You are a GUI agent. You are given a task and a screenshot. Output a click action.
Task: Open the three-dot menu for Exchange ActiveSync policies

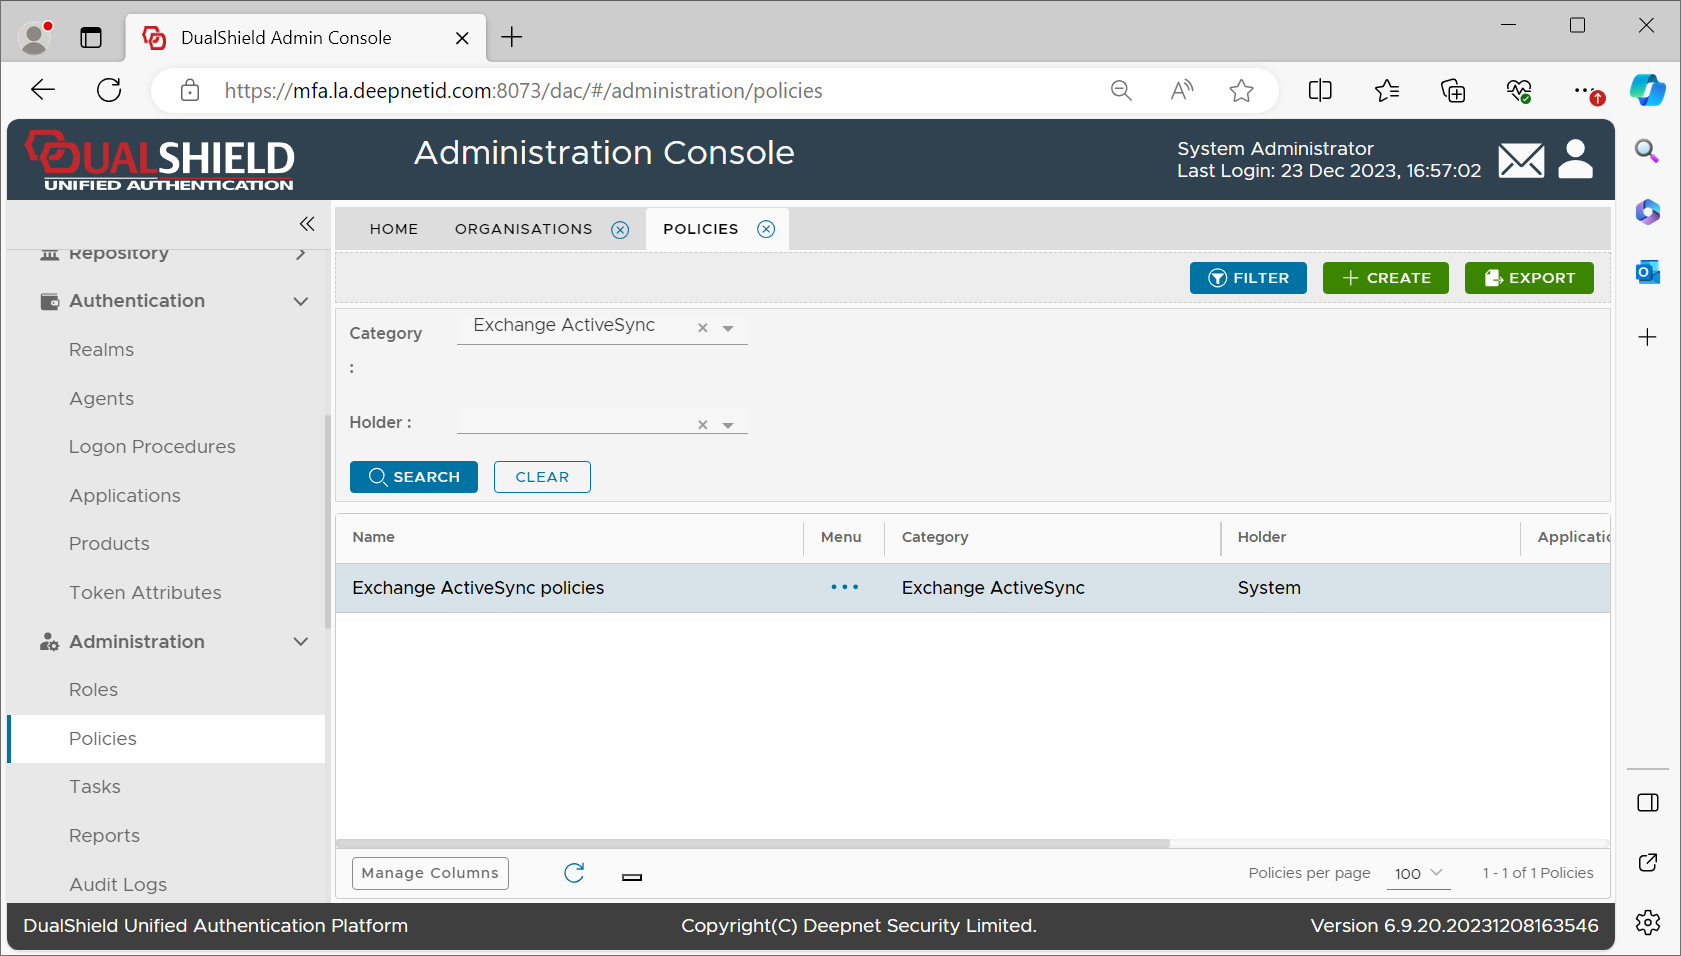[844, 588]
